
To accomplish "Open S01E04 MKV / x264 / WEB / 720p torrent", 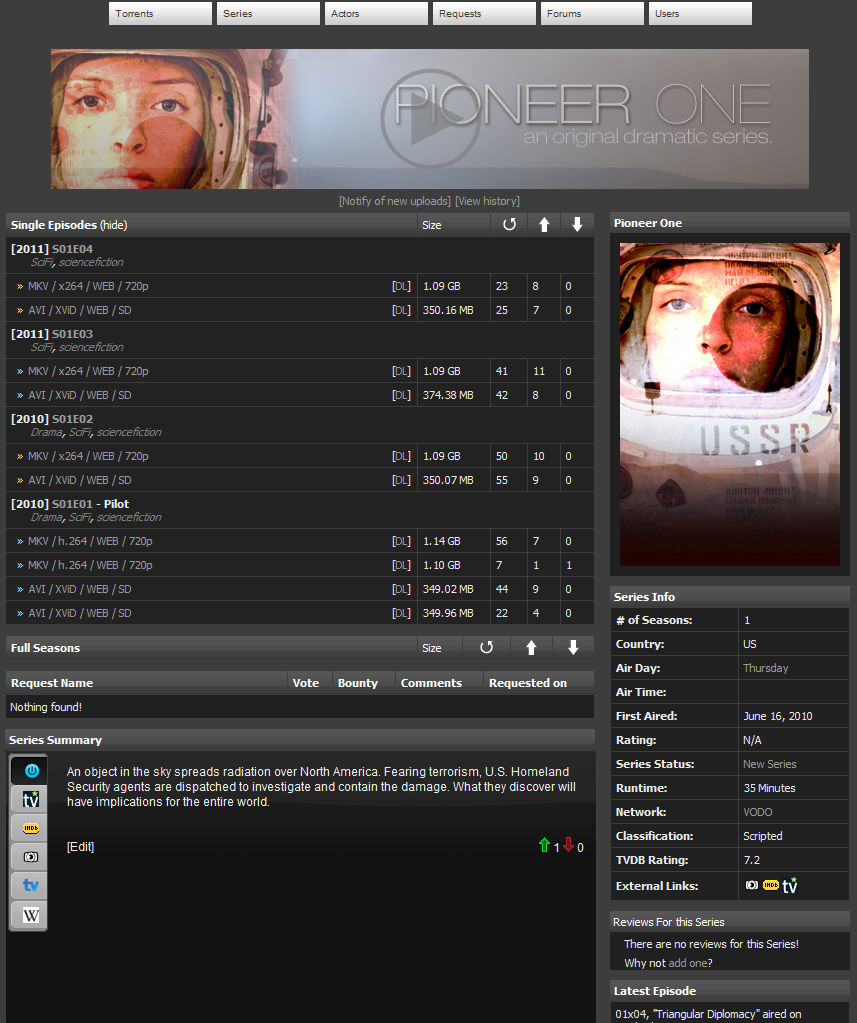I will click(x=88, y=286).
